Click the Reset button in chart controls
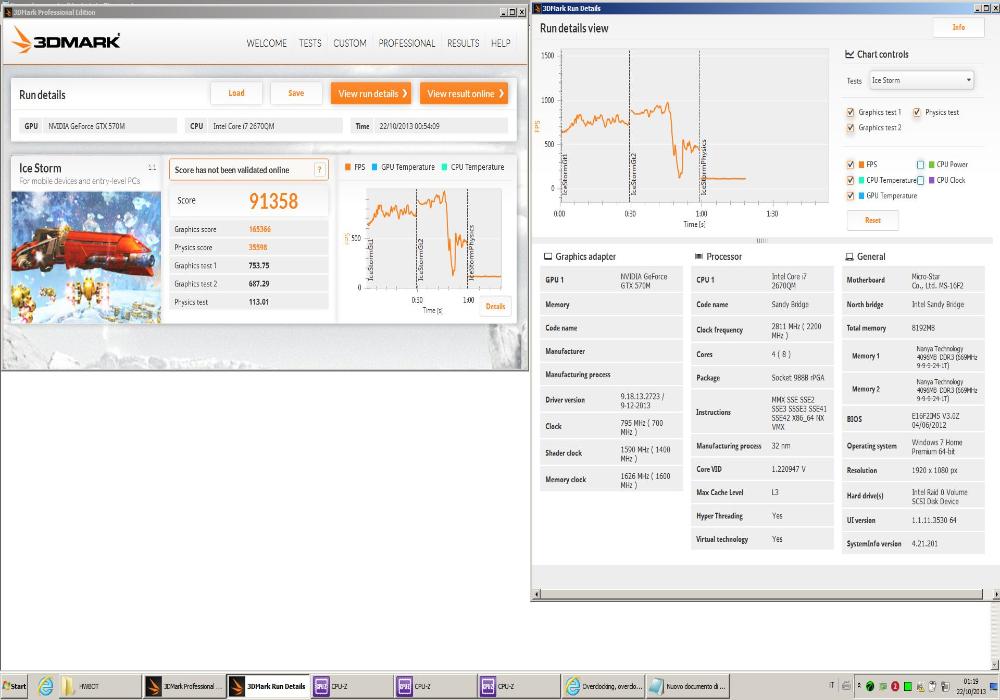Screen dimensions: 1000x700 (872, 220)
